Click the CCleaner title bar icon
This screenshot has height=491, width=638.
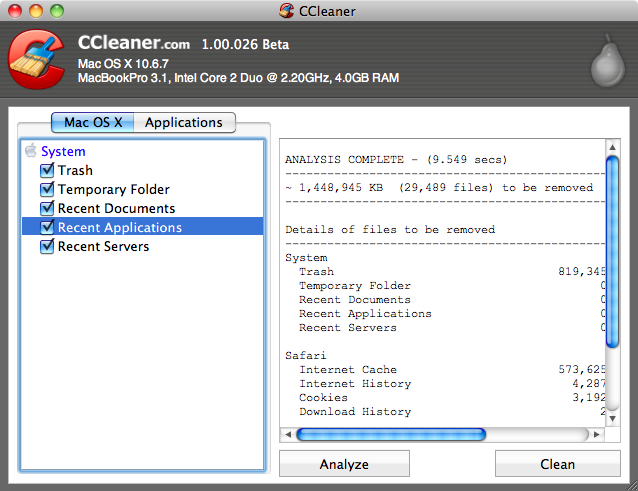point(286,11)
